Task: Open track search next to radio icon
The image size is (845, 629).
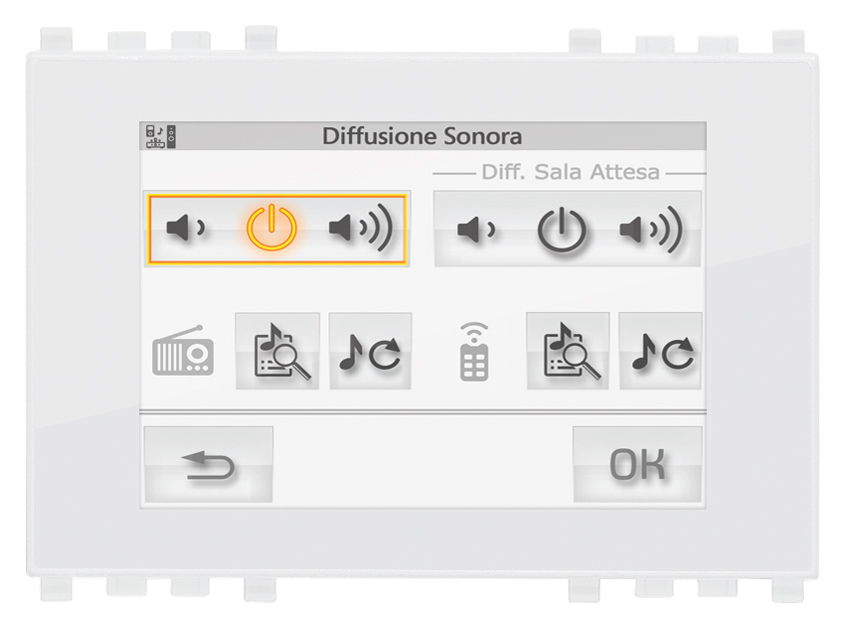Action: 278,351
